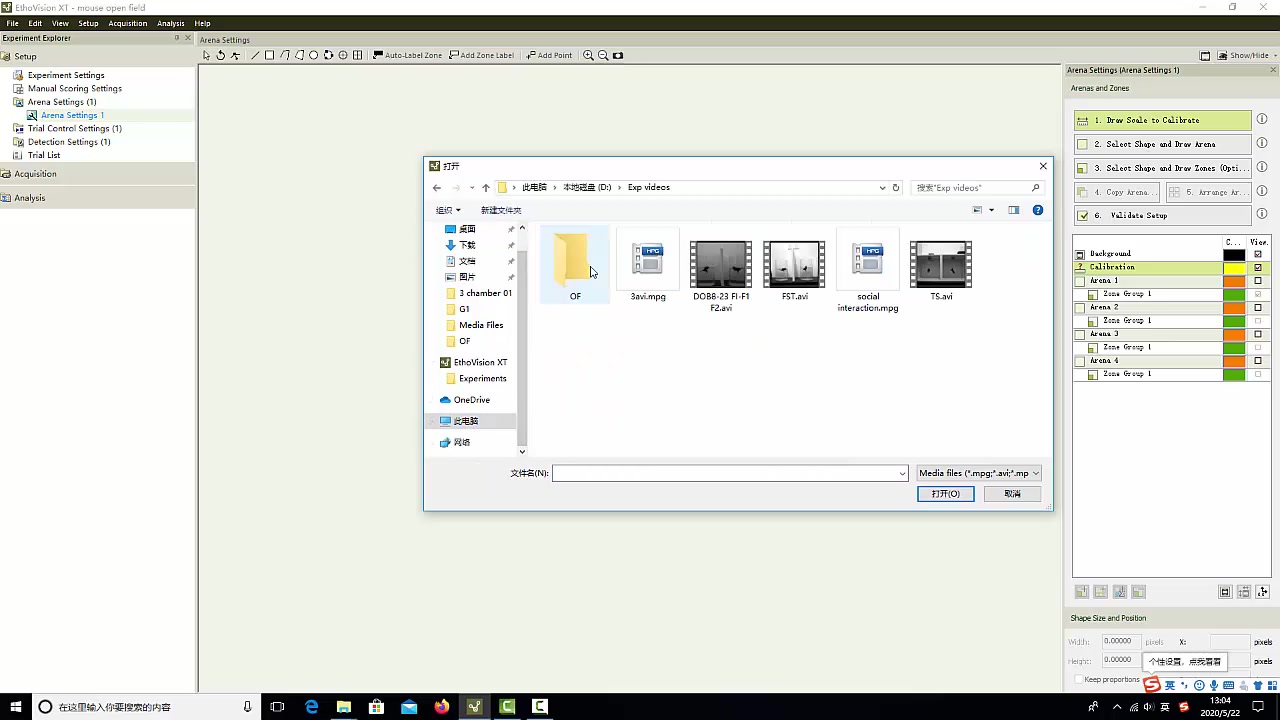1280x720 pixels.
Task: Open the dialog help question-mark icon
Action: 1037,210
